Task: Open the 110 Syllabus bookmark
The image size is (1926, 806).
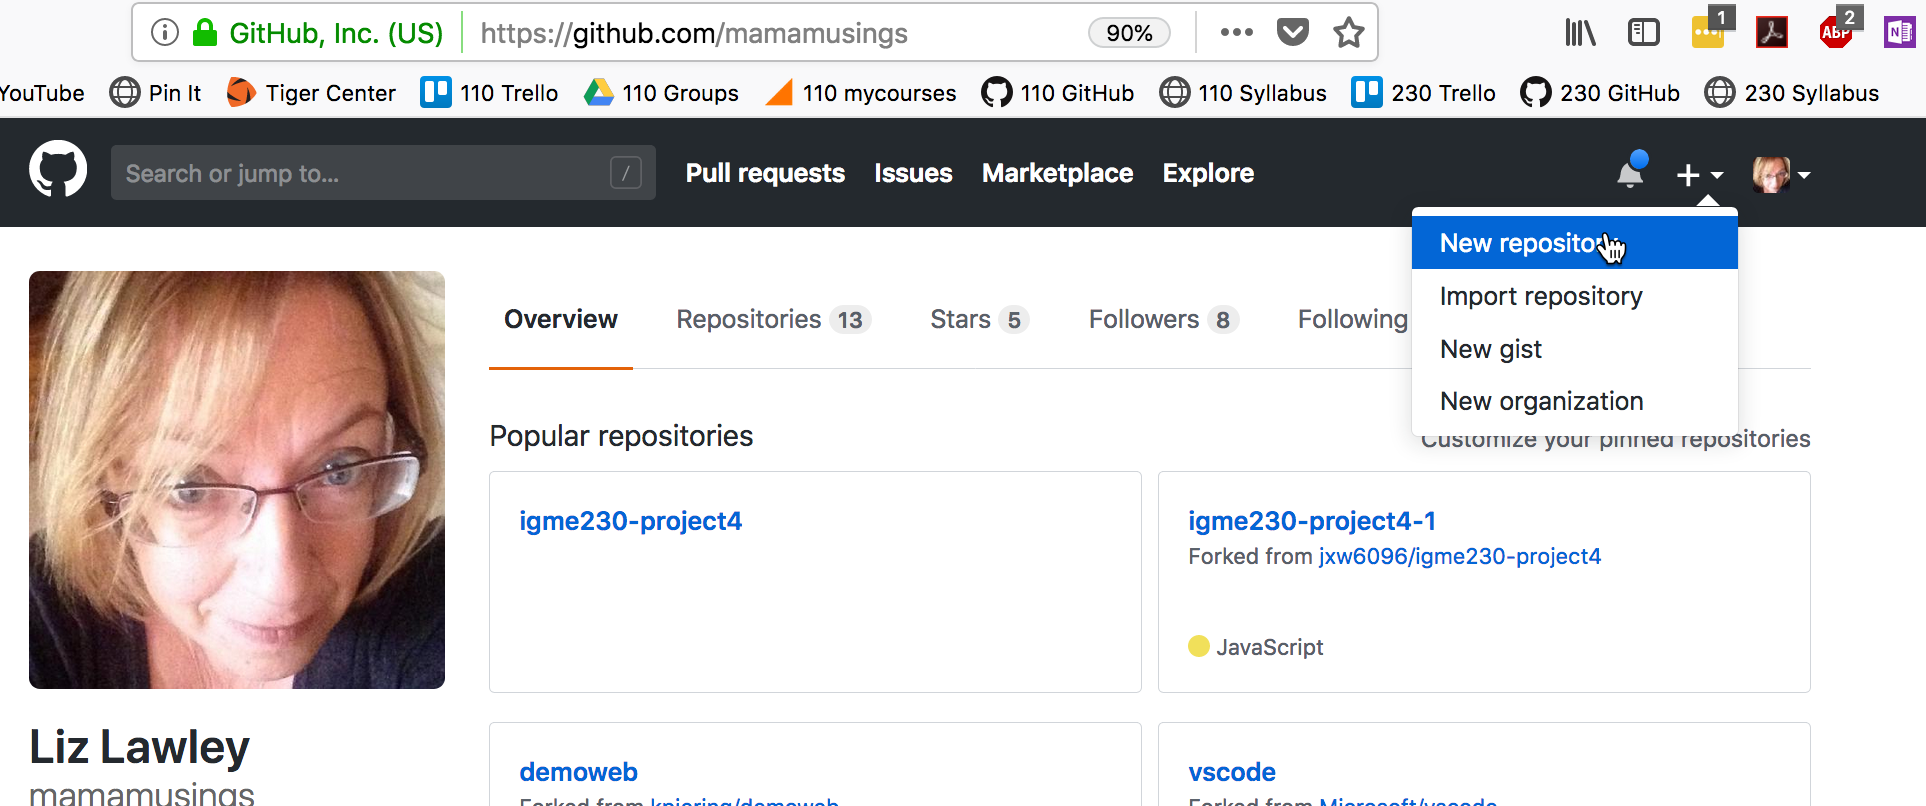Action: (1243, 93)
